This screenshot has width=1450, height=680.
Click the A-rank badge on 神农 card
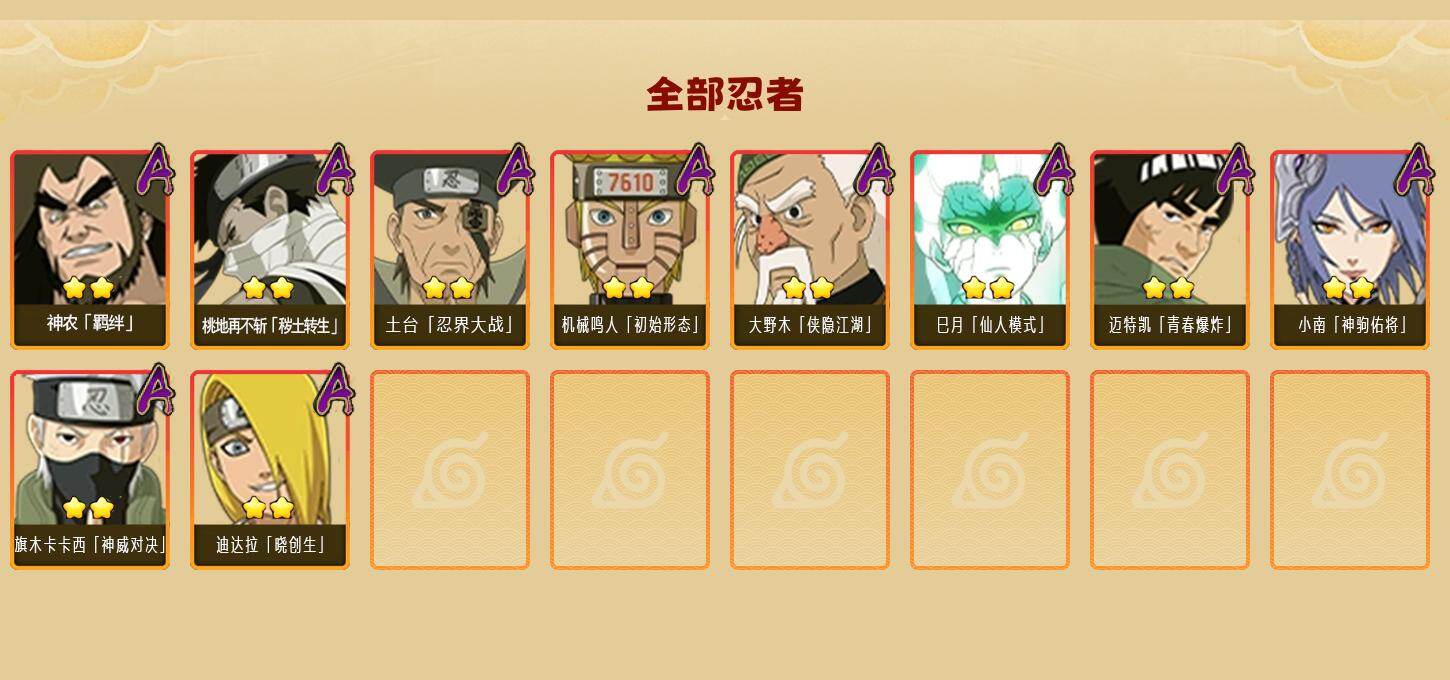(x=155, y=170)
